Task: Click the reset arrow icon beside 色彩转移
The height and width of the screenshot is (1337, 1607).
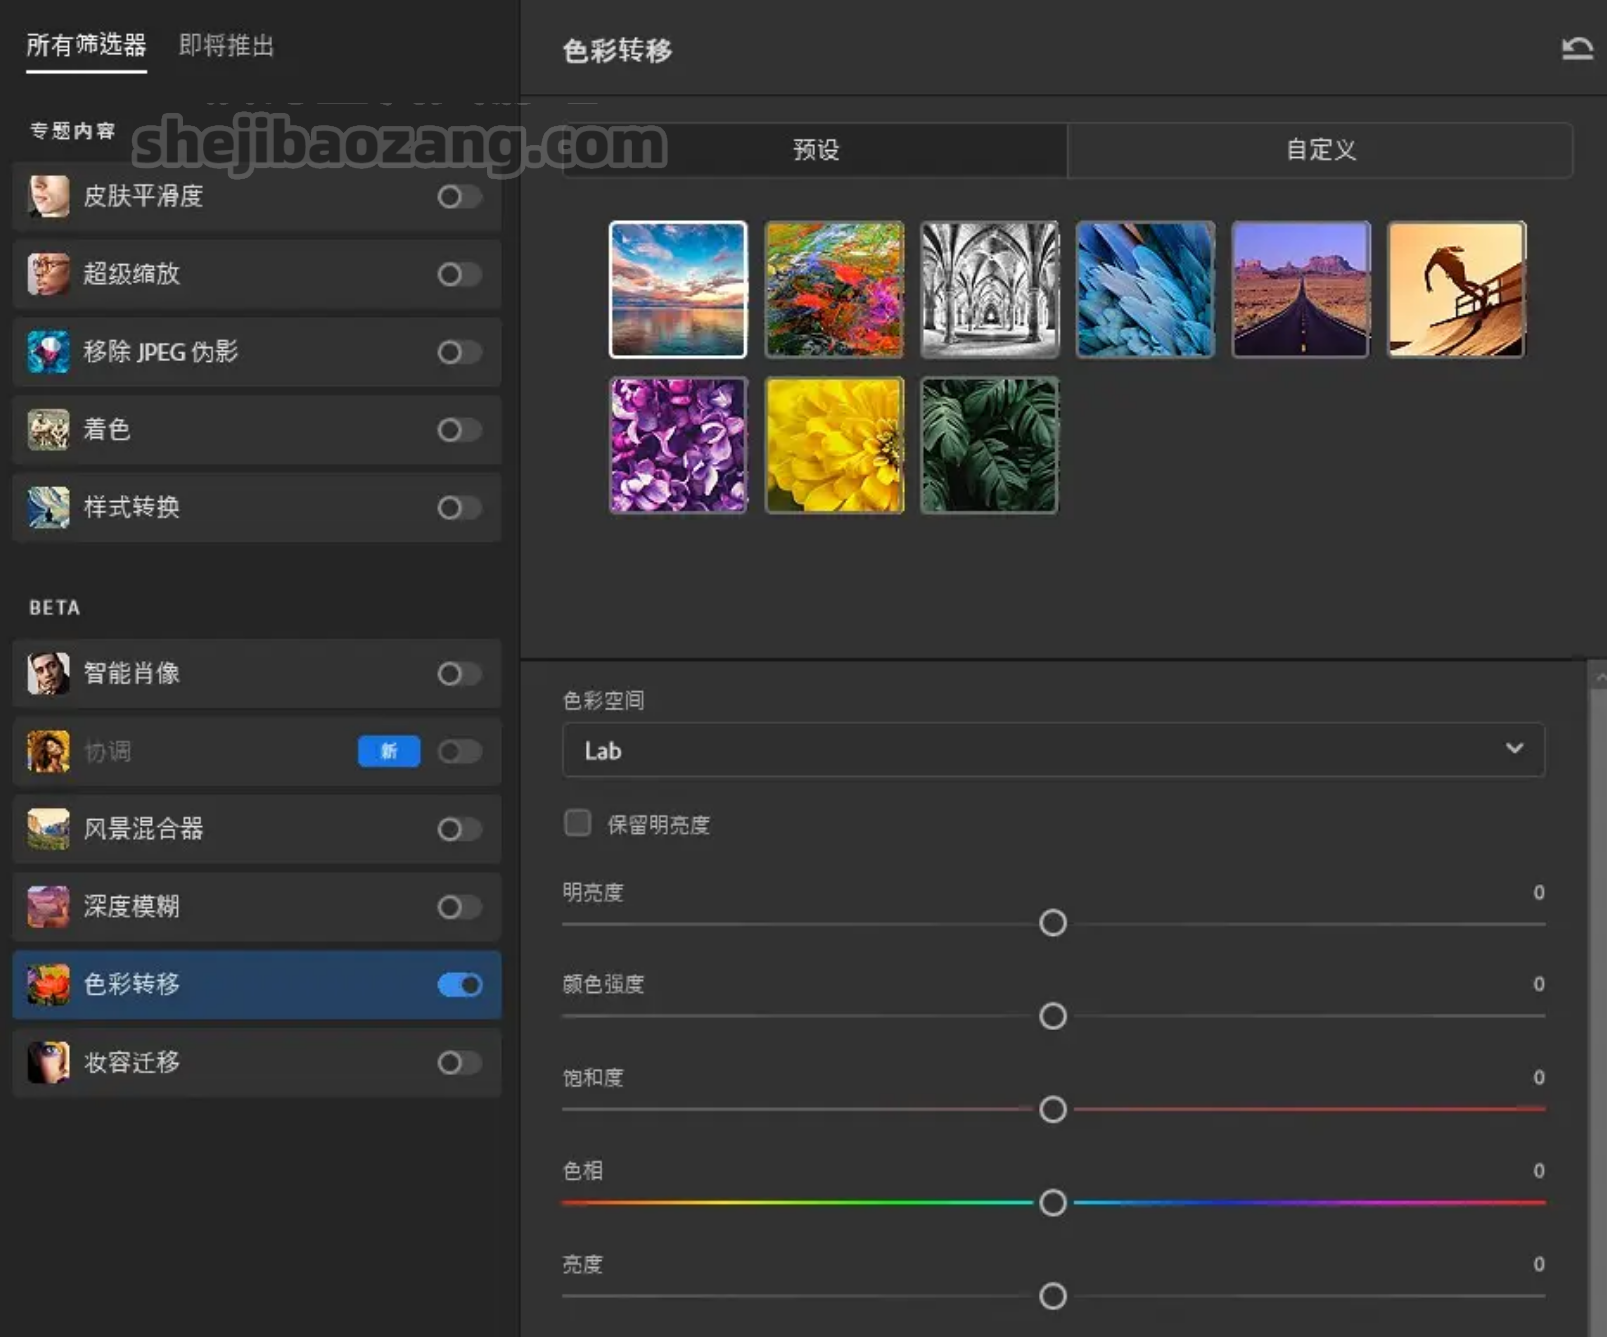Action: point(1577,48)
